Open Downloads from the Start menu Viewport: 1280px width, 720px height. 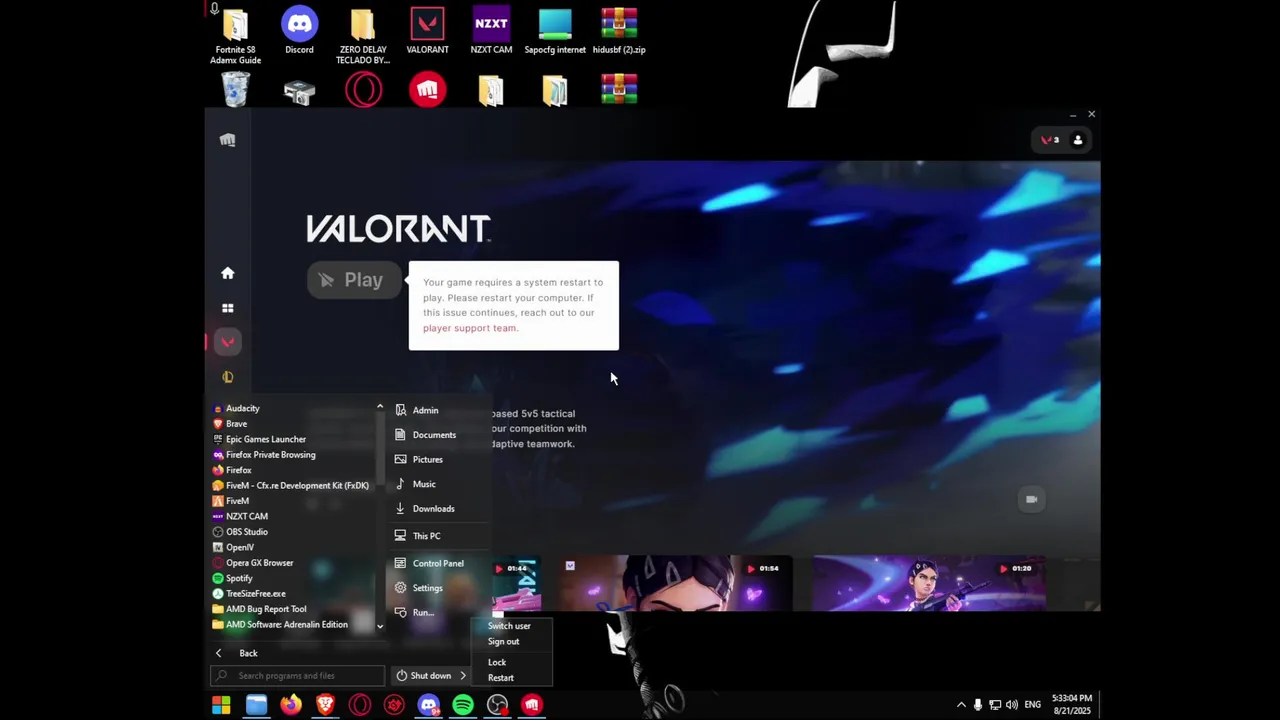click(x=433, y=509)
